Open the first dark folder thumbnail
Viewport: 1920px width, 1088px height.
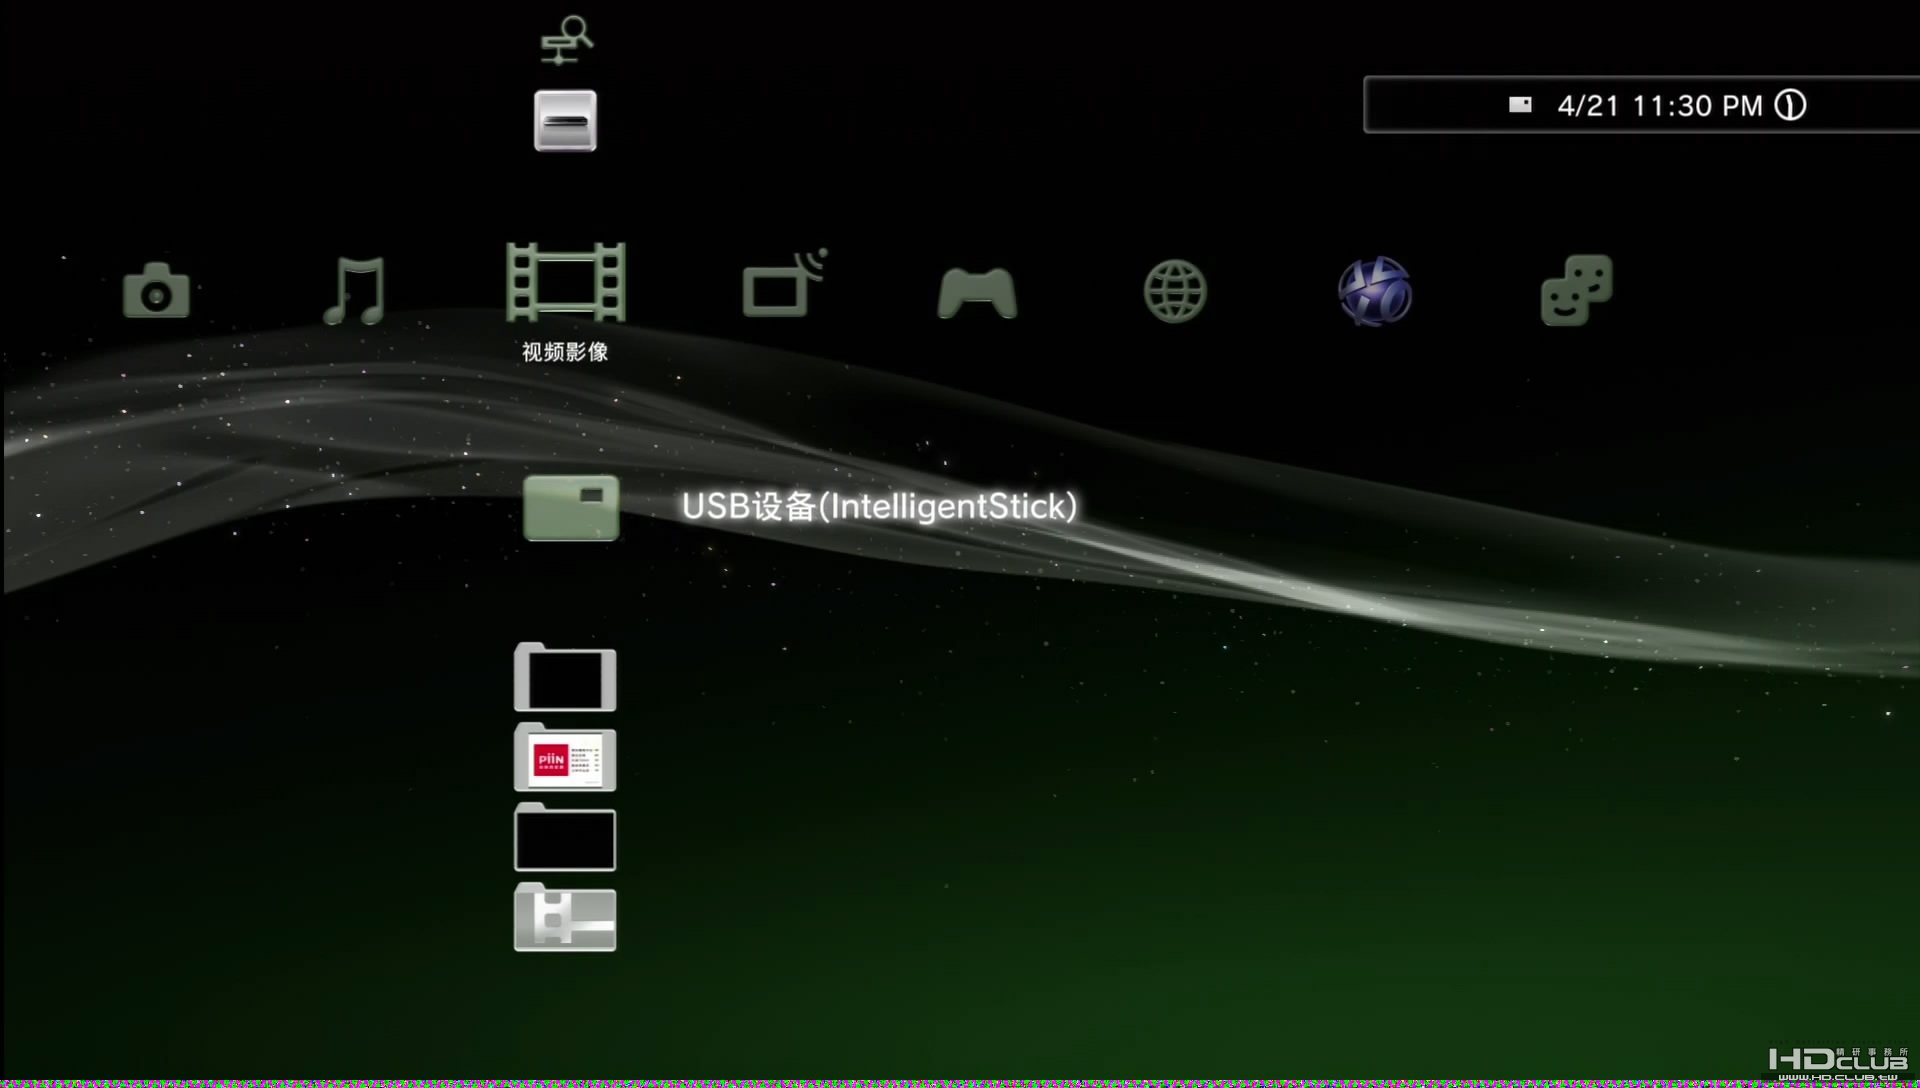(x=565, y=677)
